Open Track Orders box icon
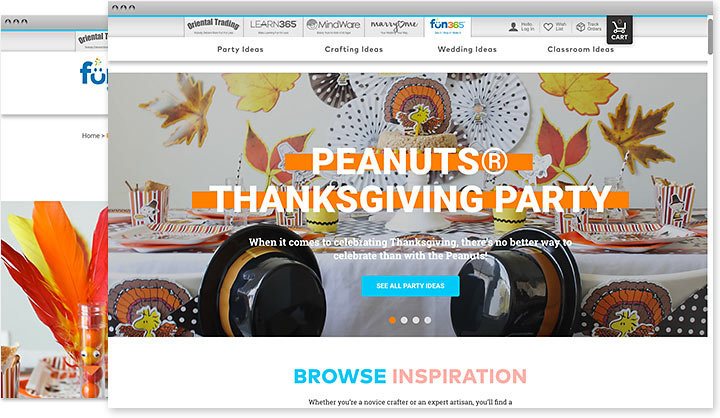The width and height of the screenshot is (720, 418). pyautogui.click(x=580, y=27)
